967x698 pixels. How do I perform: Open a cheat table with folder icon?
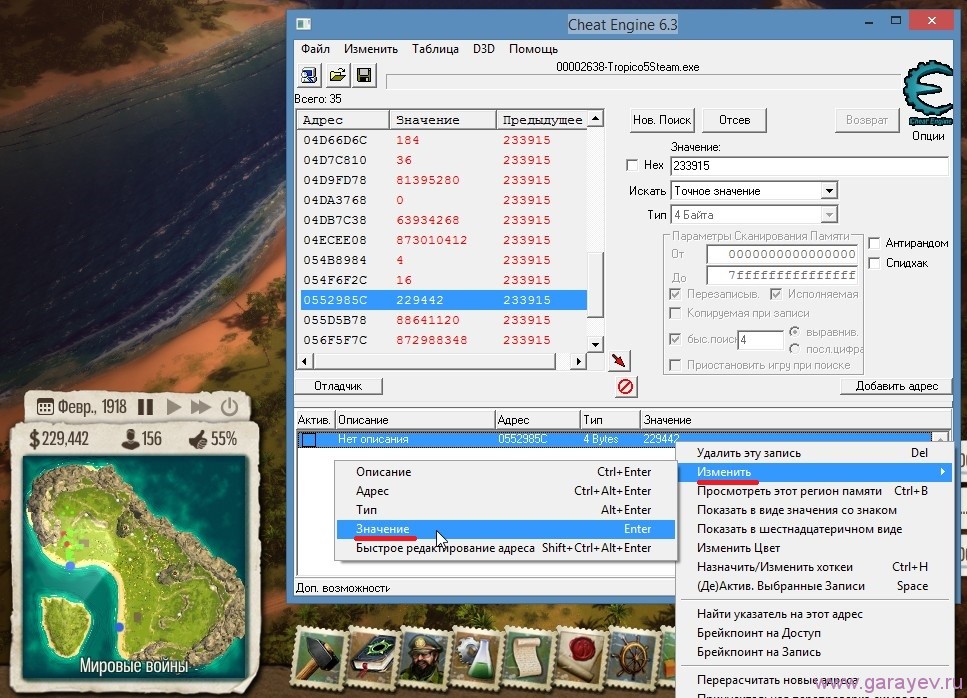coord(337,75)
